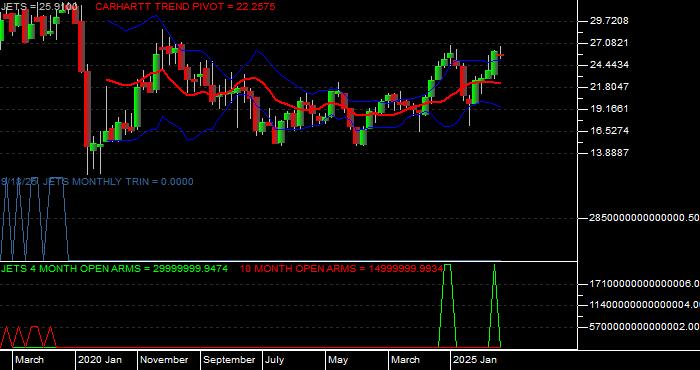700x370 pixels.
Task: Select the March label just before 2025 Jan
Action: click(x=406, y=360)
